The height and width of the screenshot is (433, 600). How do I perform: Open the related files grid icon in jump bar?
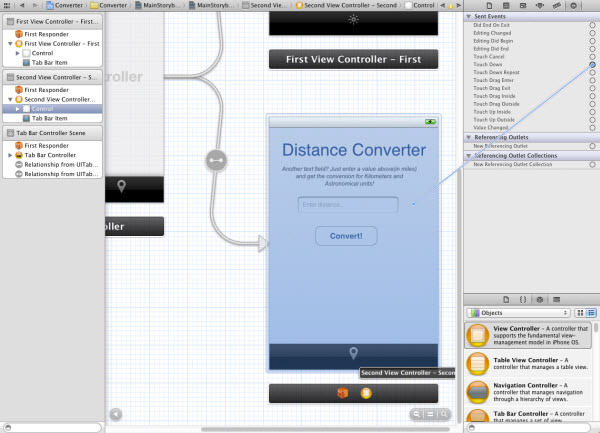pos(7,5)
